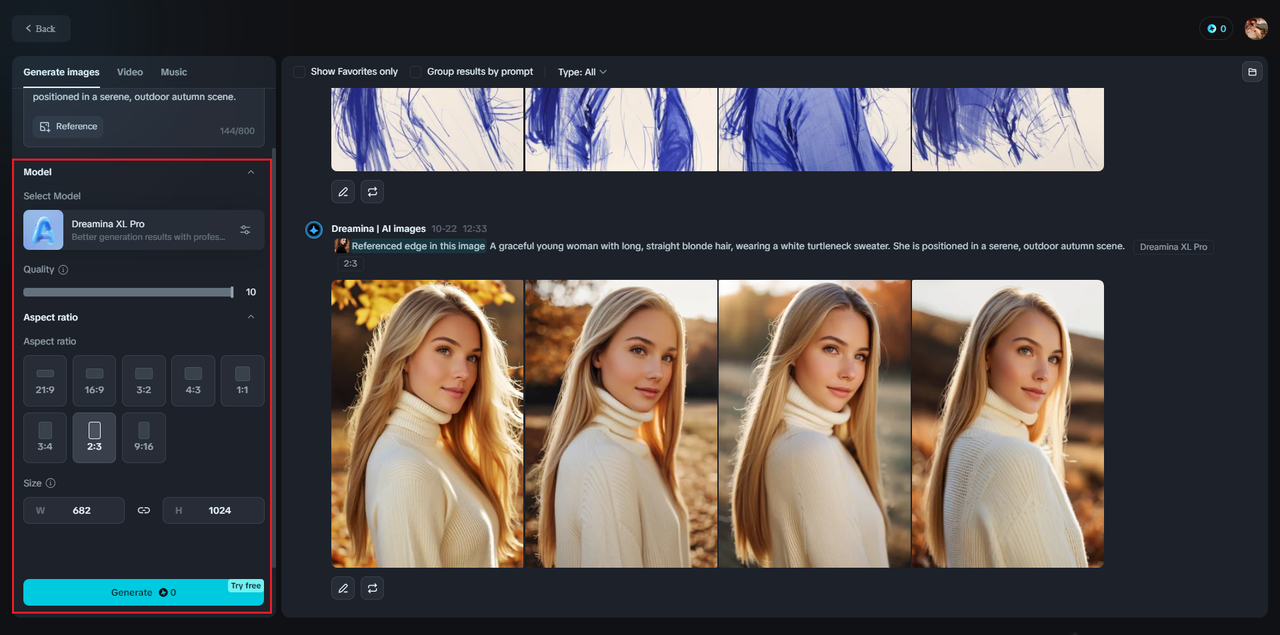Open the credits counter showing 0

pos(1216,29)
